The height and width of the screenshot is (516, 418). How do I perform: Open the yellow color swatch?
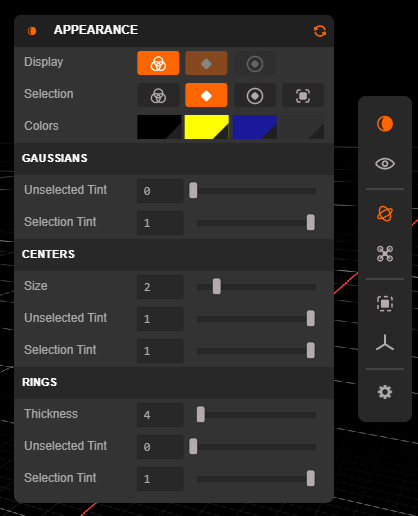[x=207, y=127]
